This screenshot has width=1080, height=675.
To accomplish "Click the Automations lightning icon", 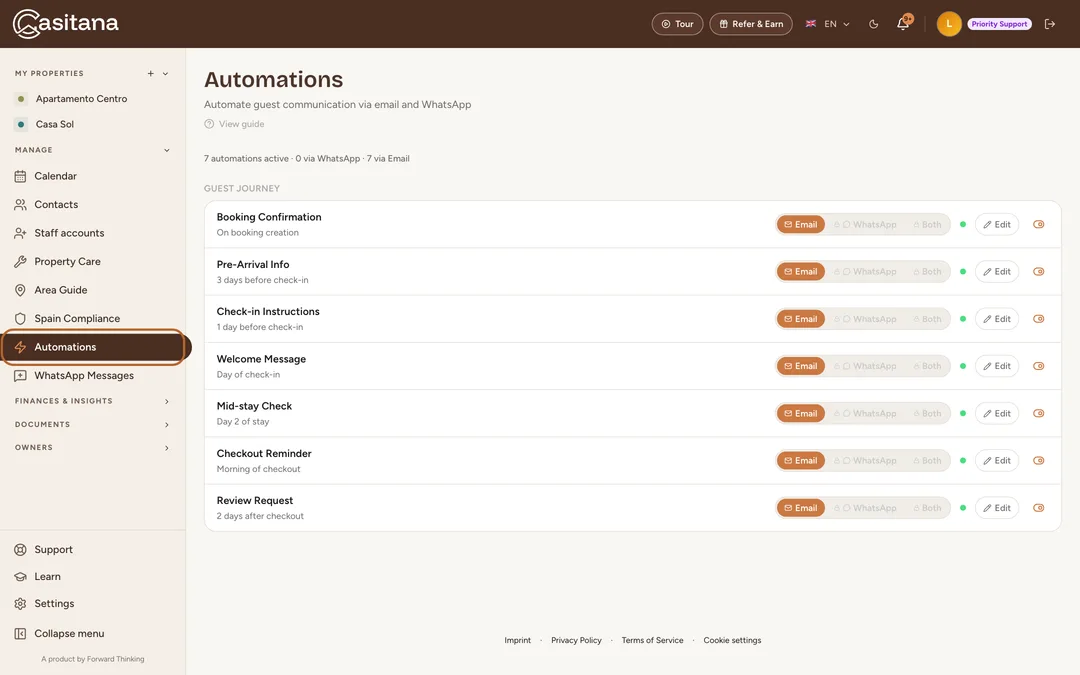I will (20, 347).
